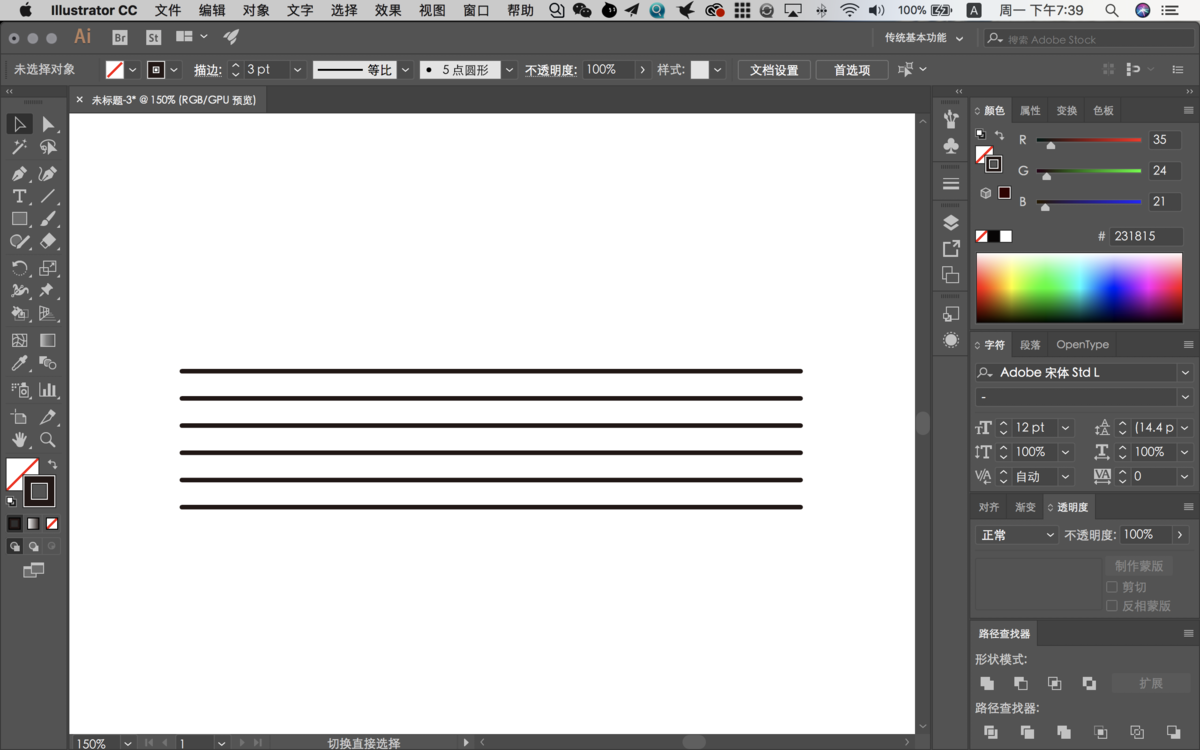Click the 文档设置 button
Viewport: 1200px width, 750px height.
774,70
